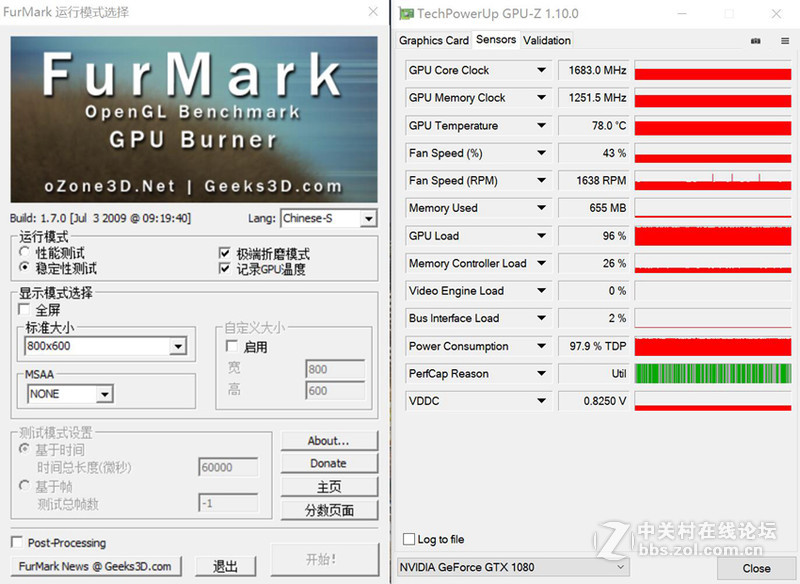Click the 655 MB memory used value
800x584 pixels.
594,208
